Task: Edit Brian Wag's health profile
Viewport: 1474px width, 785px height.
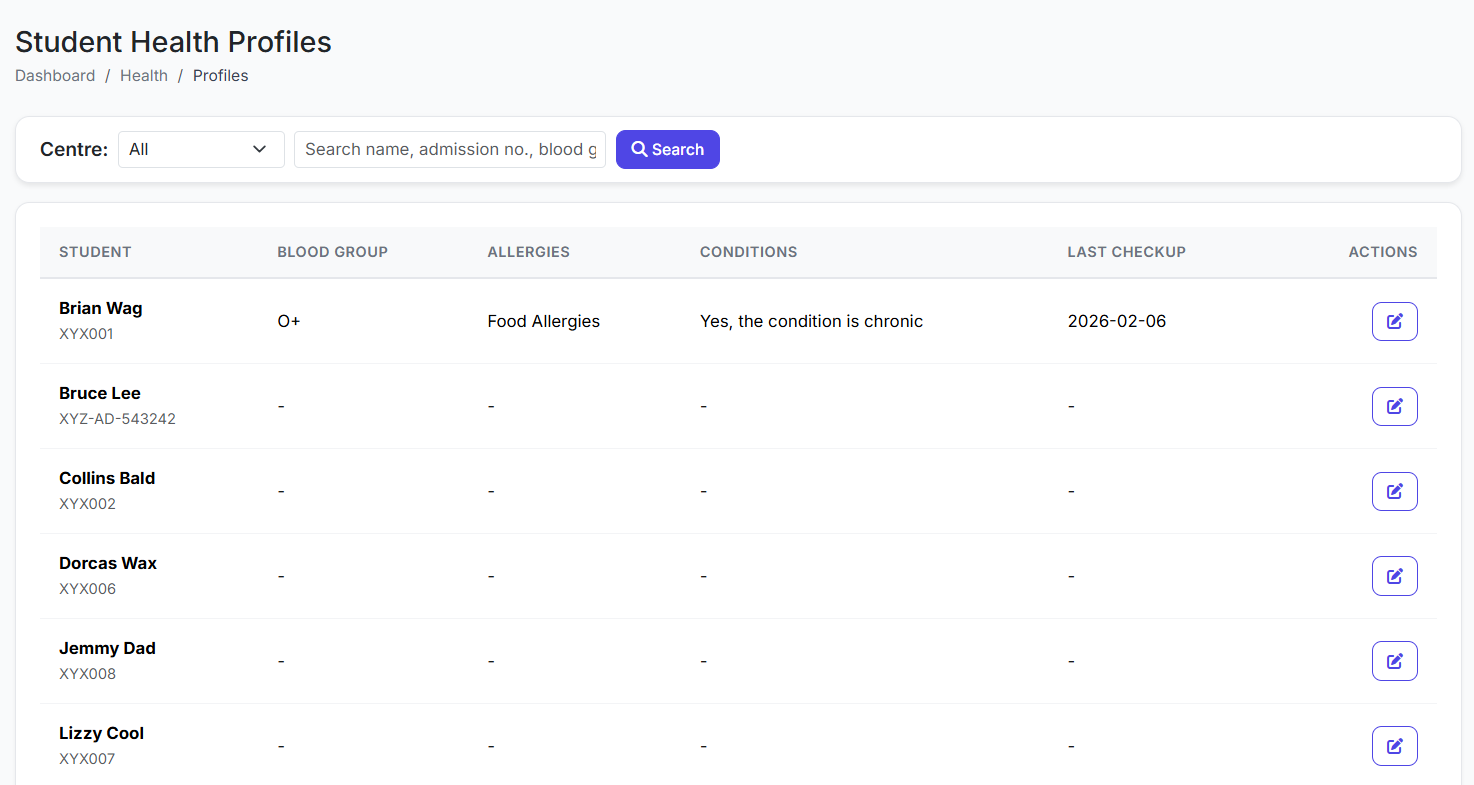Action: click(1394, 321)
